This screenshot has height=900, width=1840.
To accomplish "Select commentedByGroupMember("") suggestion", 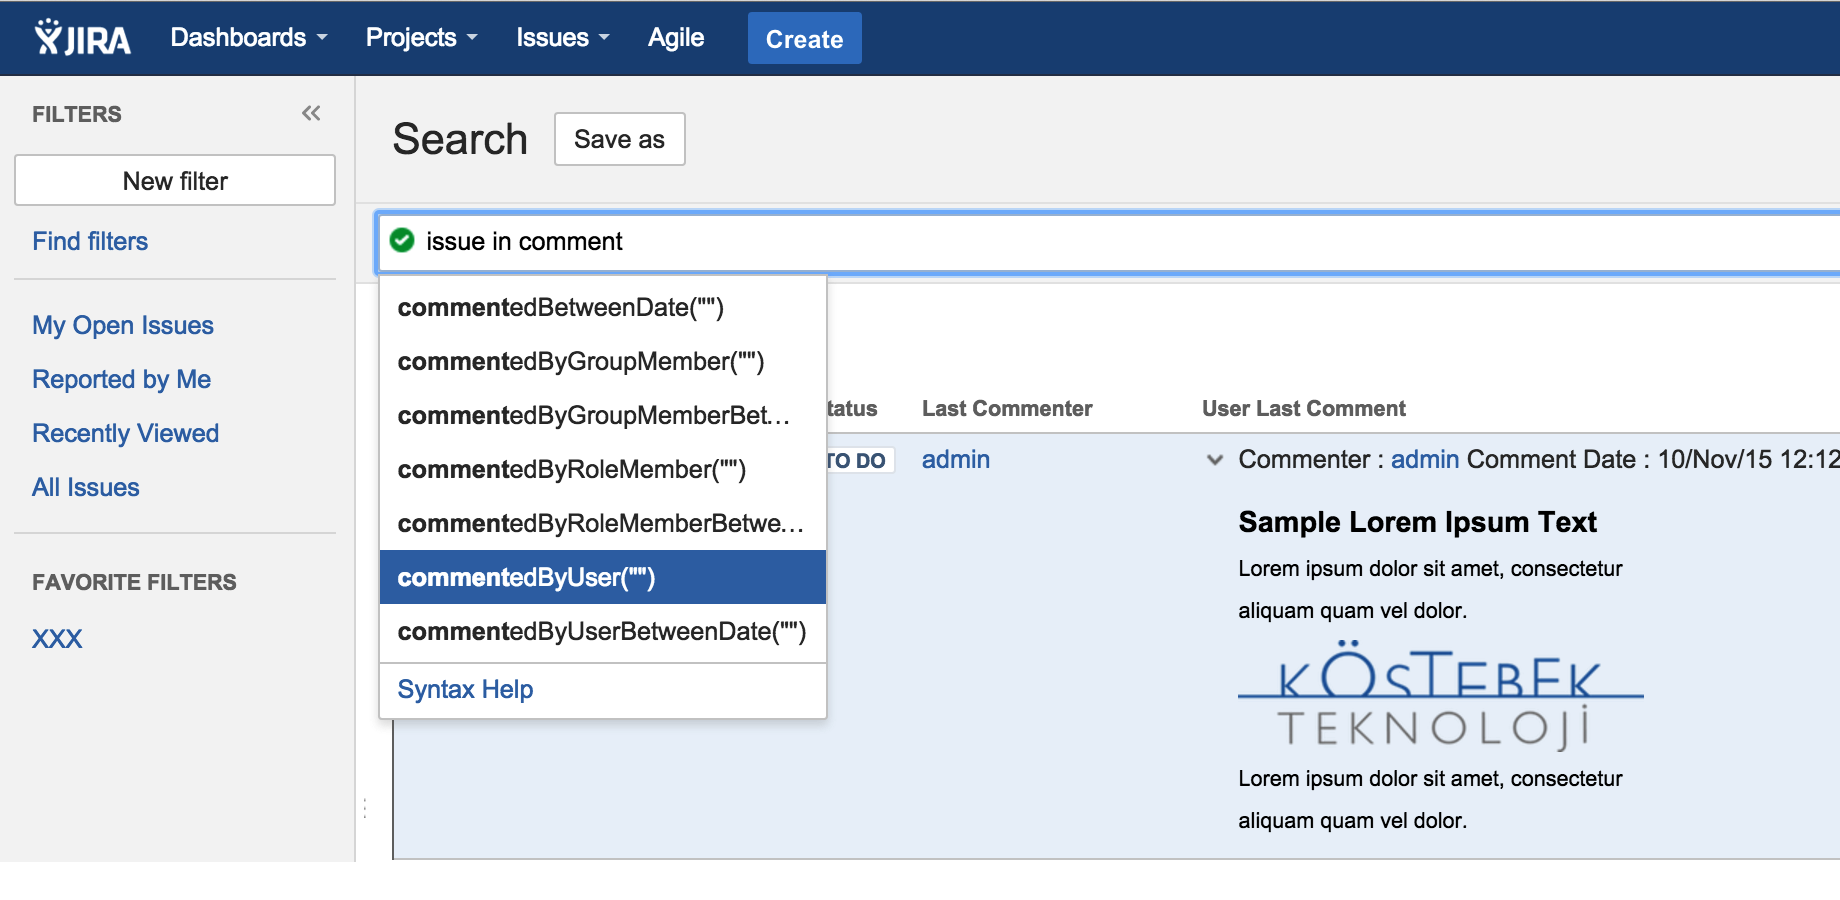I will click(603, 361).
